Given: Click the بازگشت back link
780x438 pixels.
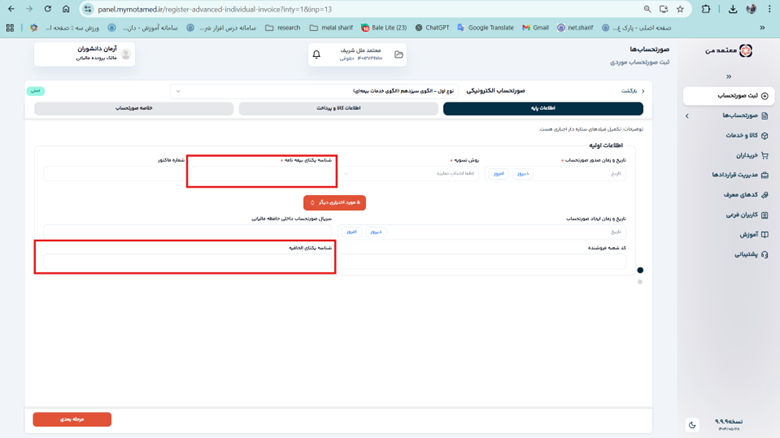Looking at the screenshot, I should click(630, 91).
